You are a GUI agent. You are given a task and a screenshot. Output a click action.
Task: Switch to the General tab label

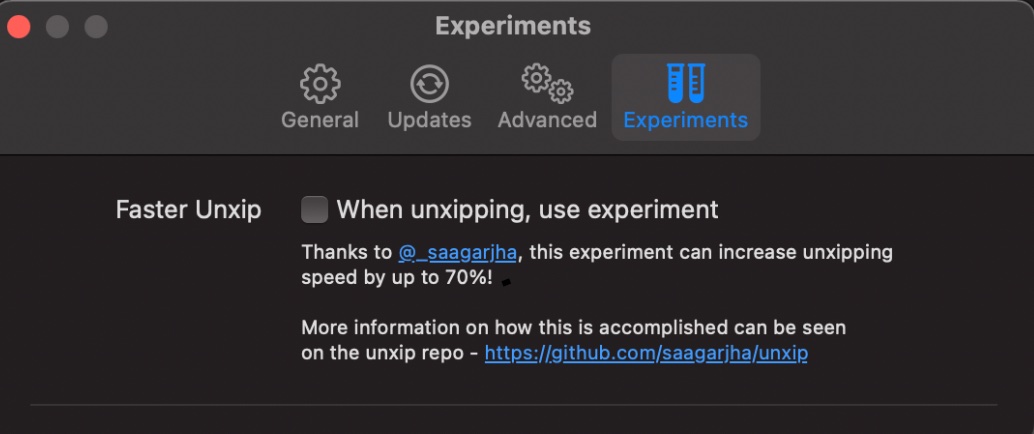(320, 120)
